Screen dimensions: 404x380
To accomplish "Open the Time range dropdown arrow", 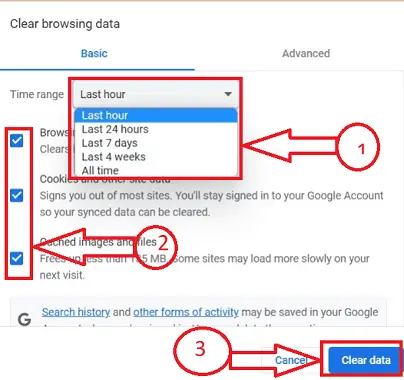I will (228, 94).
